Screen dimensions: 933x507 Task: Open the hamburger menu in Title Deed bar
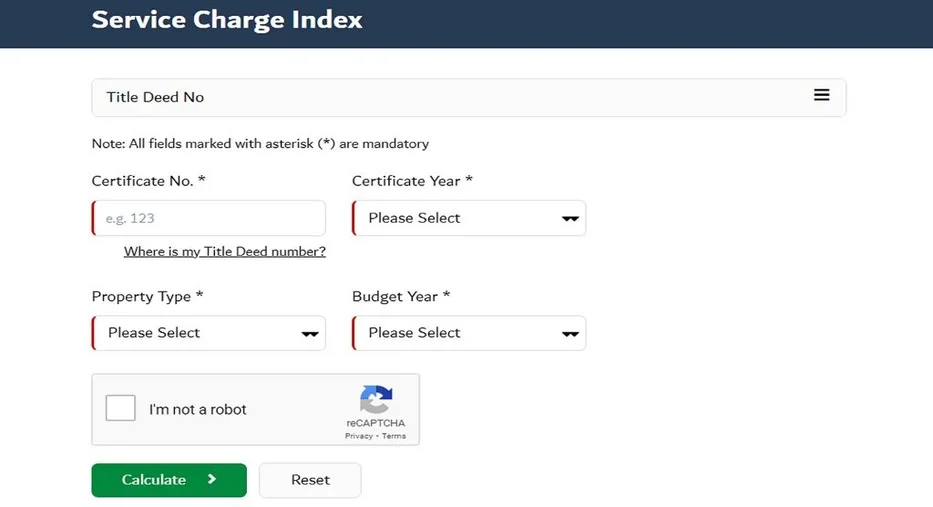click(x=821, y=95)
